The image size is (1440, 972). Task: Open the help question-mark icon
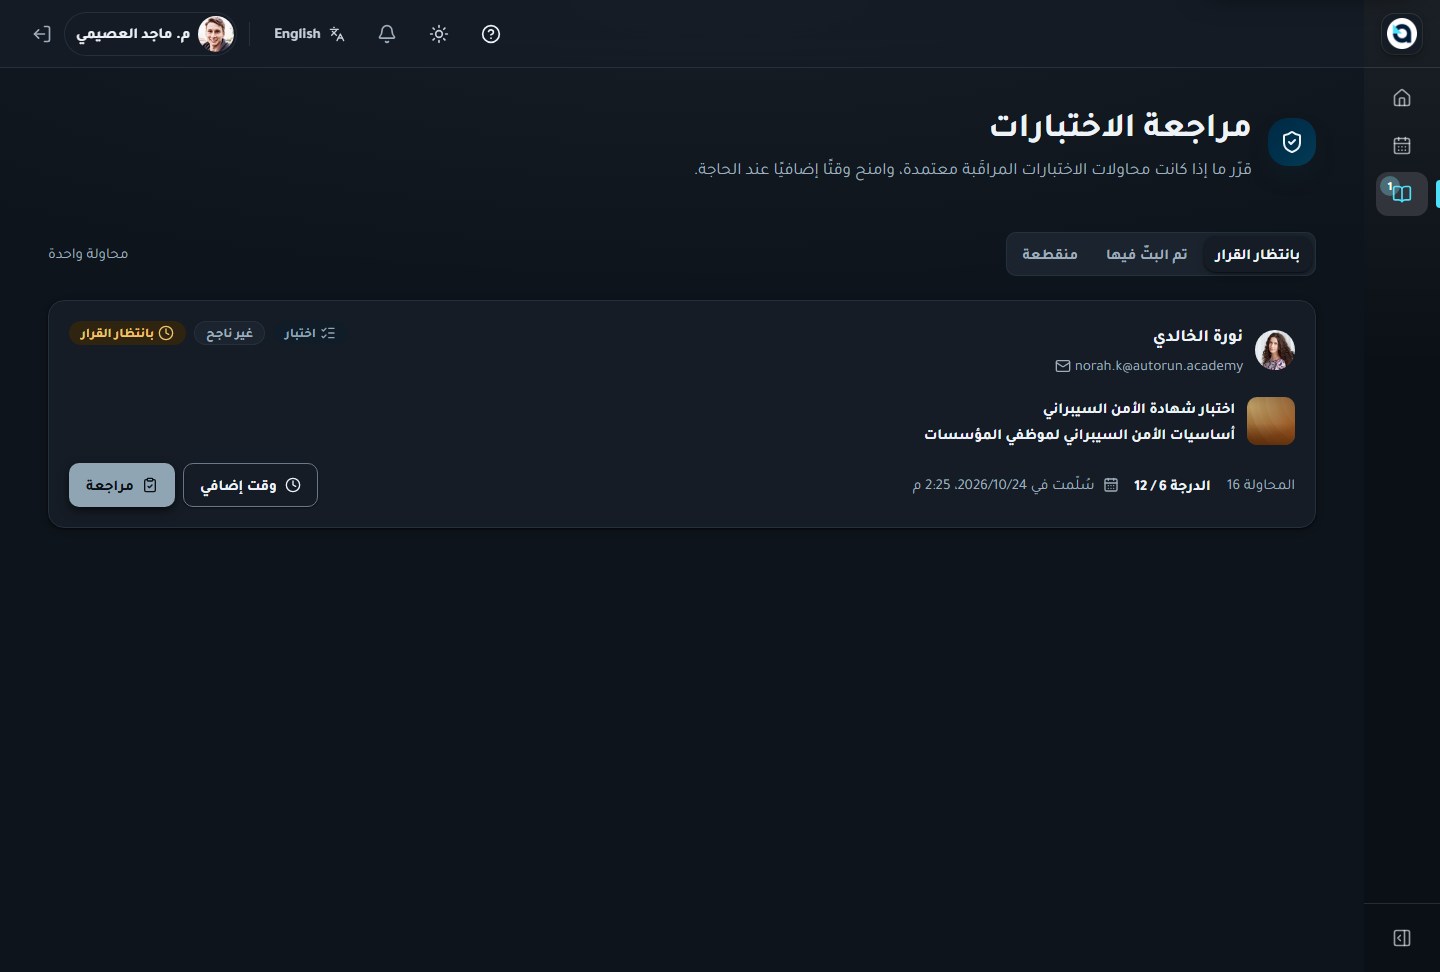tap(491, 34)
